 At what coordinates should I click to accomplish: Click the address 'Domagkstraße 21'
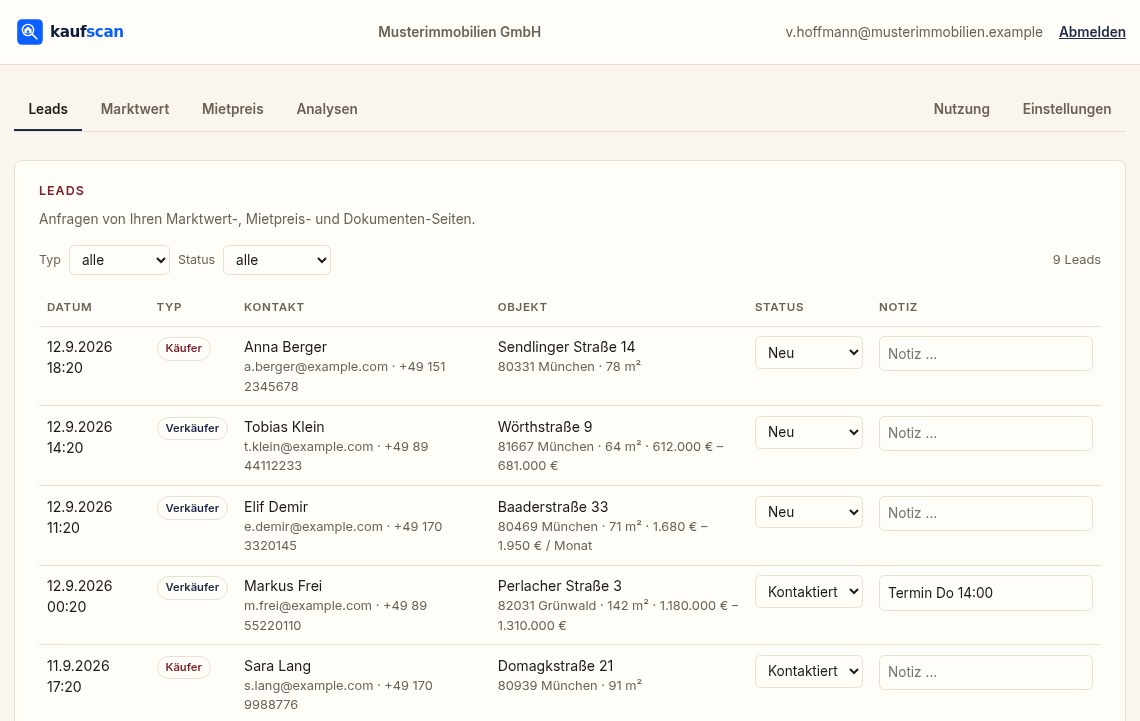tap(555, 666)
